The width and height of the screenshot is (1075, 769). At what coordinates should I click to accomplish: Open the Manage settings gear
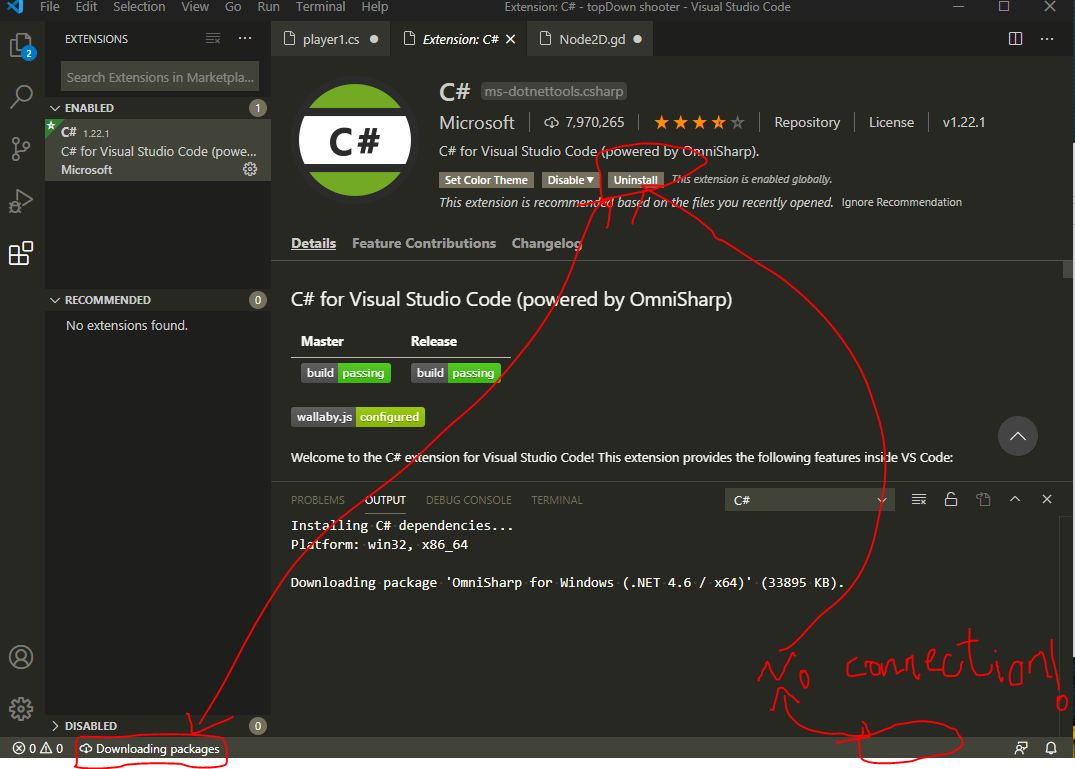click(x=21, y=710)
